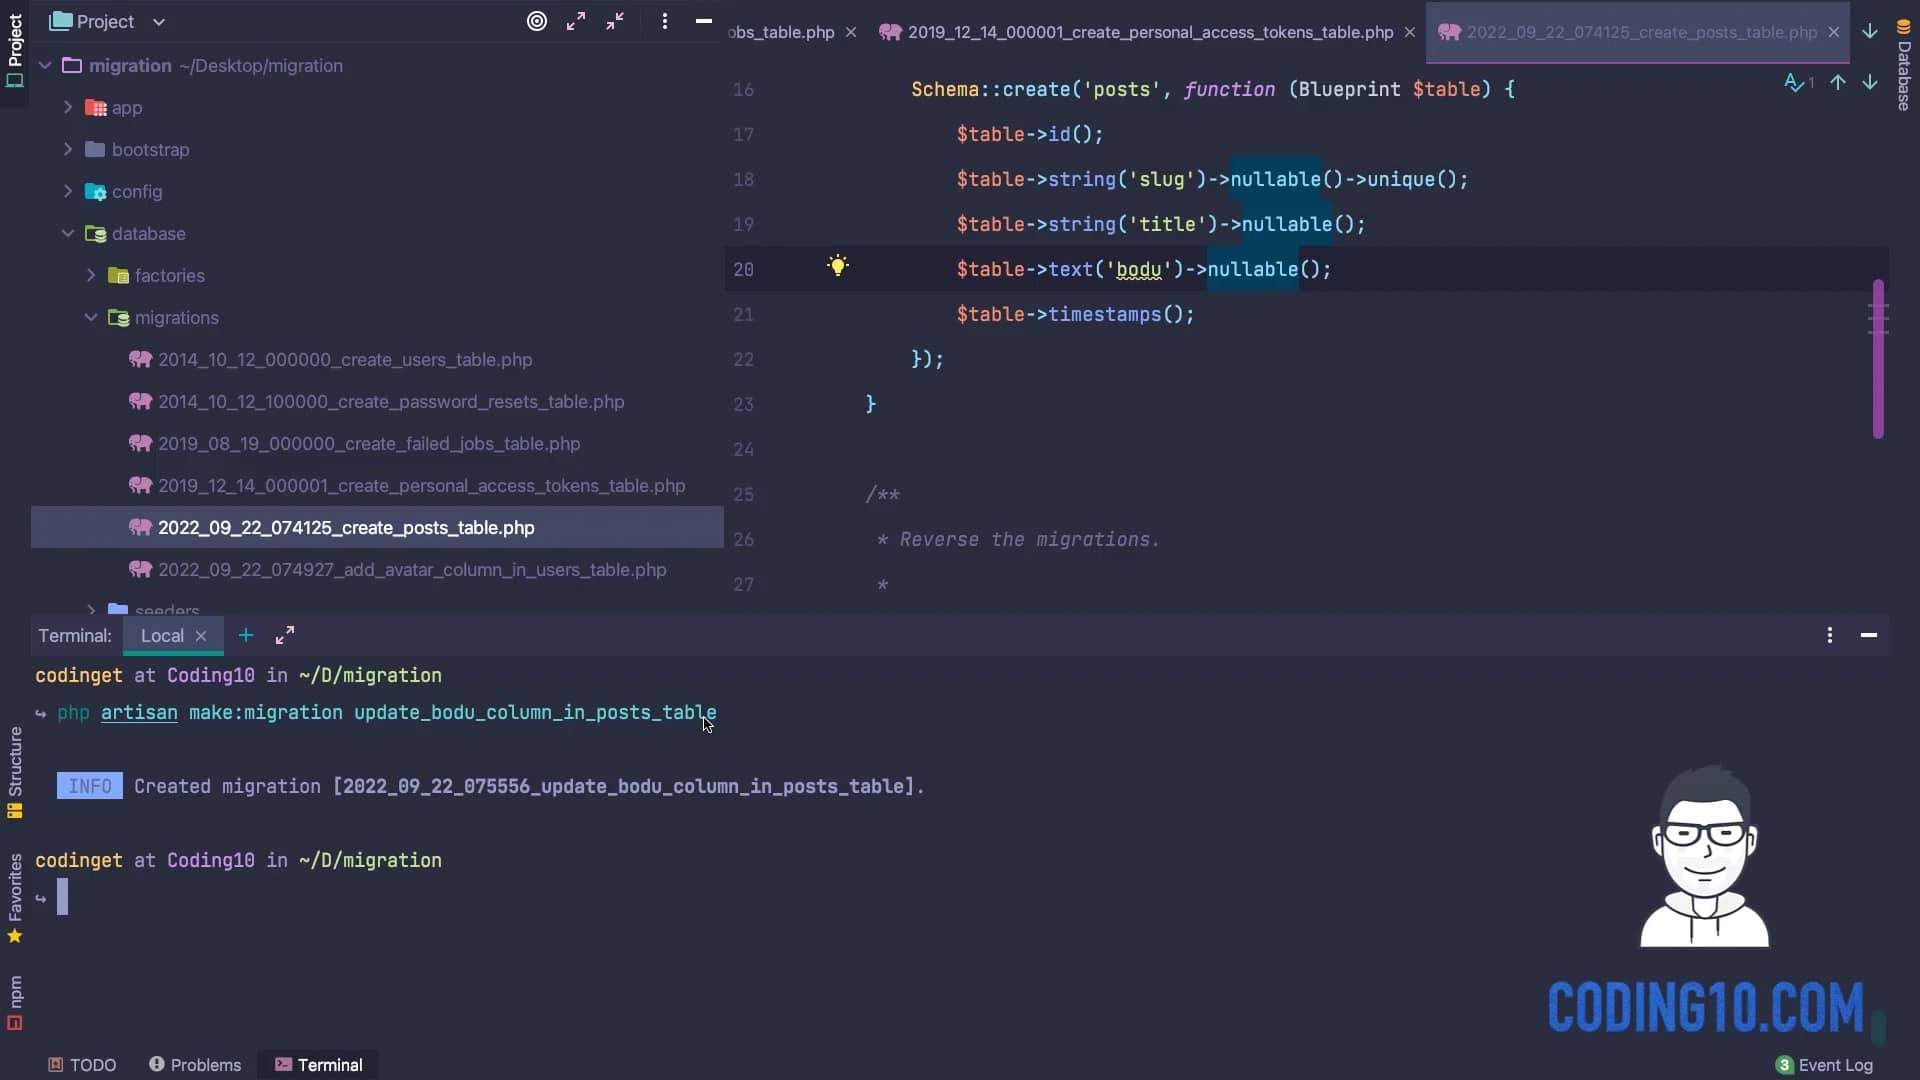Open 2014_10_12_100000_create_password_resets_table.php
1920x1080 pixels.
click(x=391, y=401)
